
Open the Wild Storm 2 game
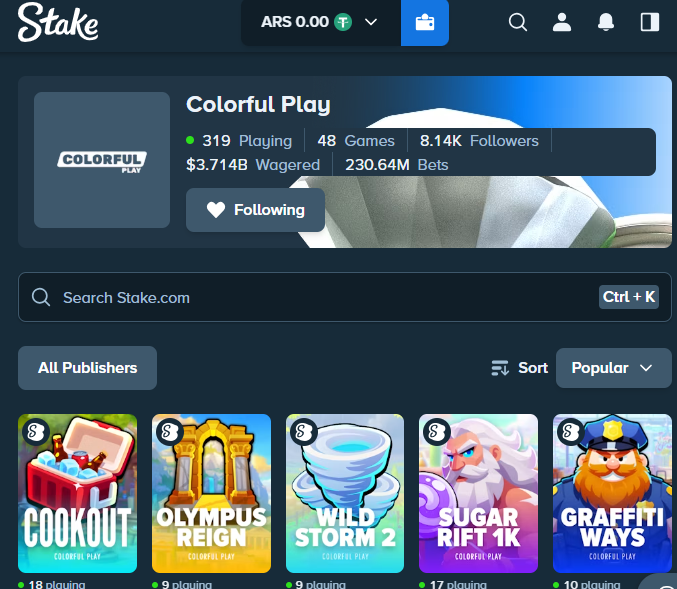tap(345, 494)
